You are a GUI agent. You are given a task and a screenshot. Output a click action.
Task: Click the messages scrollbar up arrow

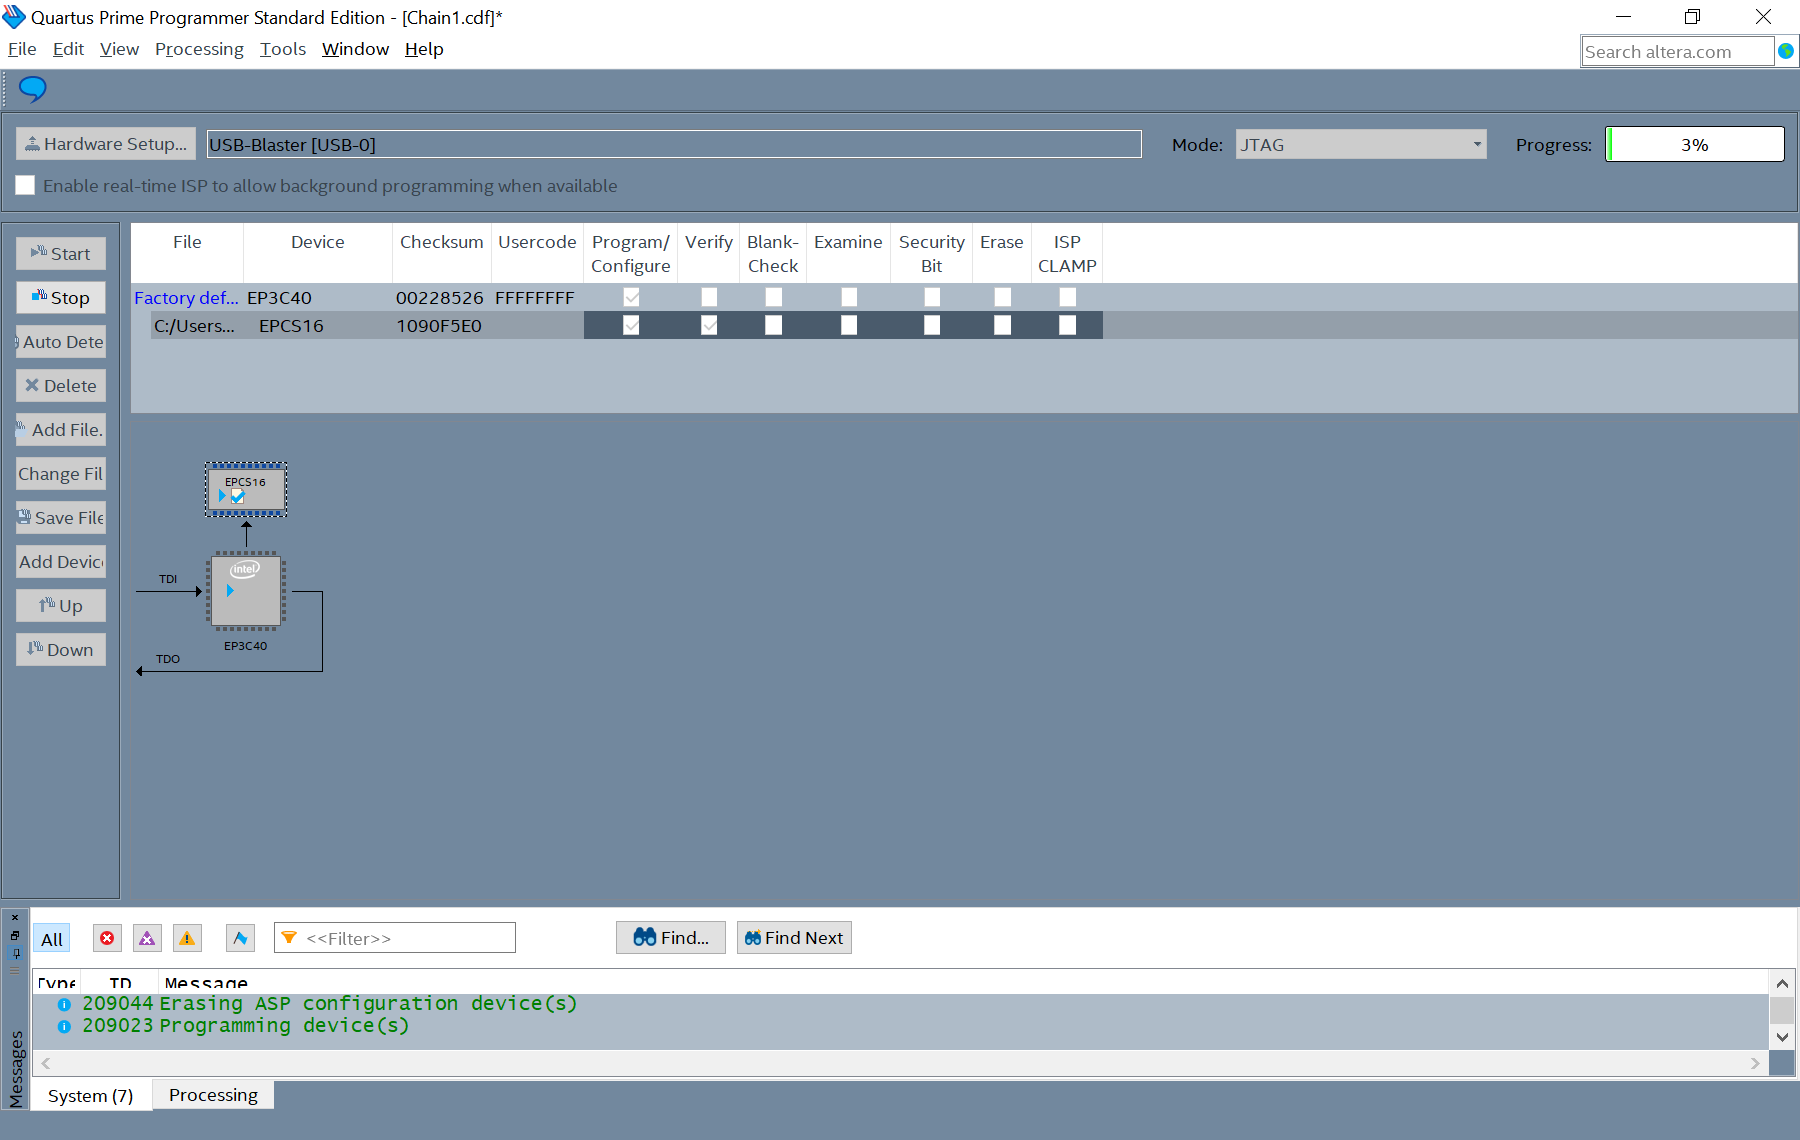tap(1782, 983)
